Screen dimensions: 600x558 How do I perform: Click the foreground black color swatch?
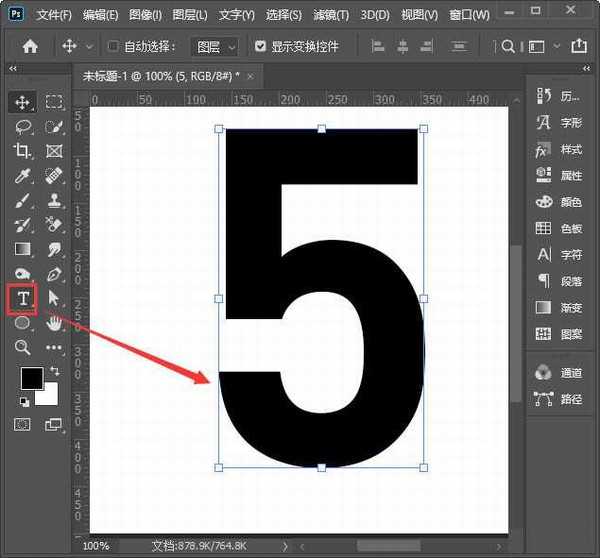coord(31,378)
